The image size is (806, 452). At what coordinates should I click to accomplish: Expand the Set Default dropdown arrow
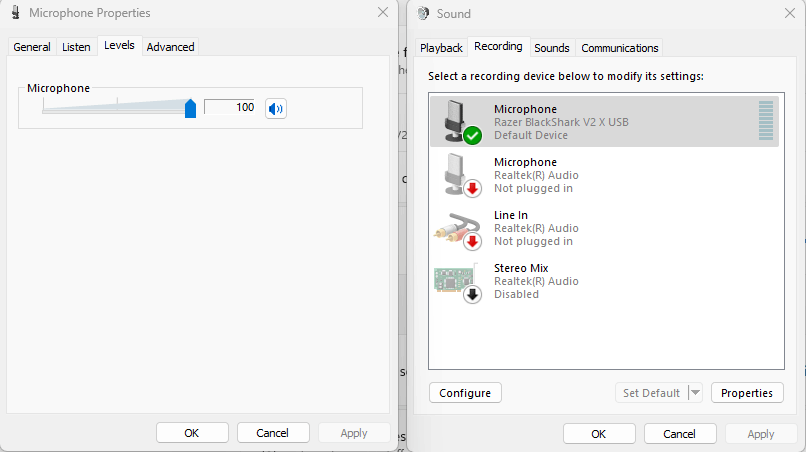point(695,393)
